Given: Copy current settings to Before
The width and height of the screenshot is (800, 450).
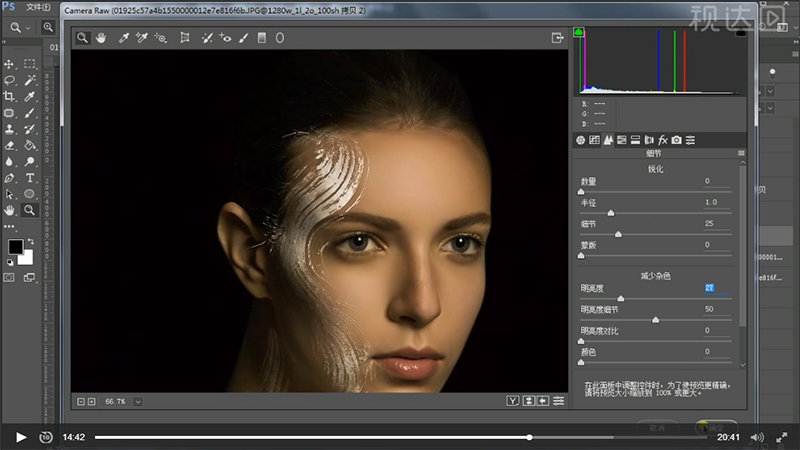Looking at the screenshot, I should coord(543,401).
